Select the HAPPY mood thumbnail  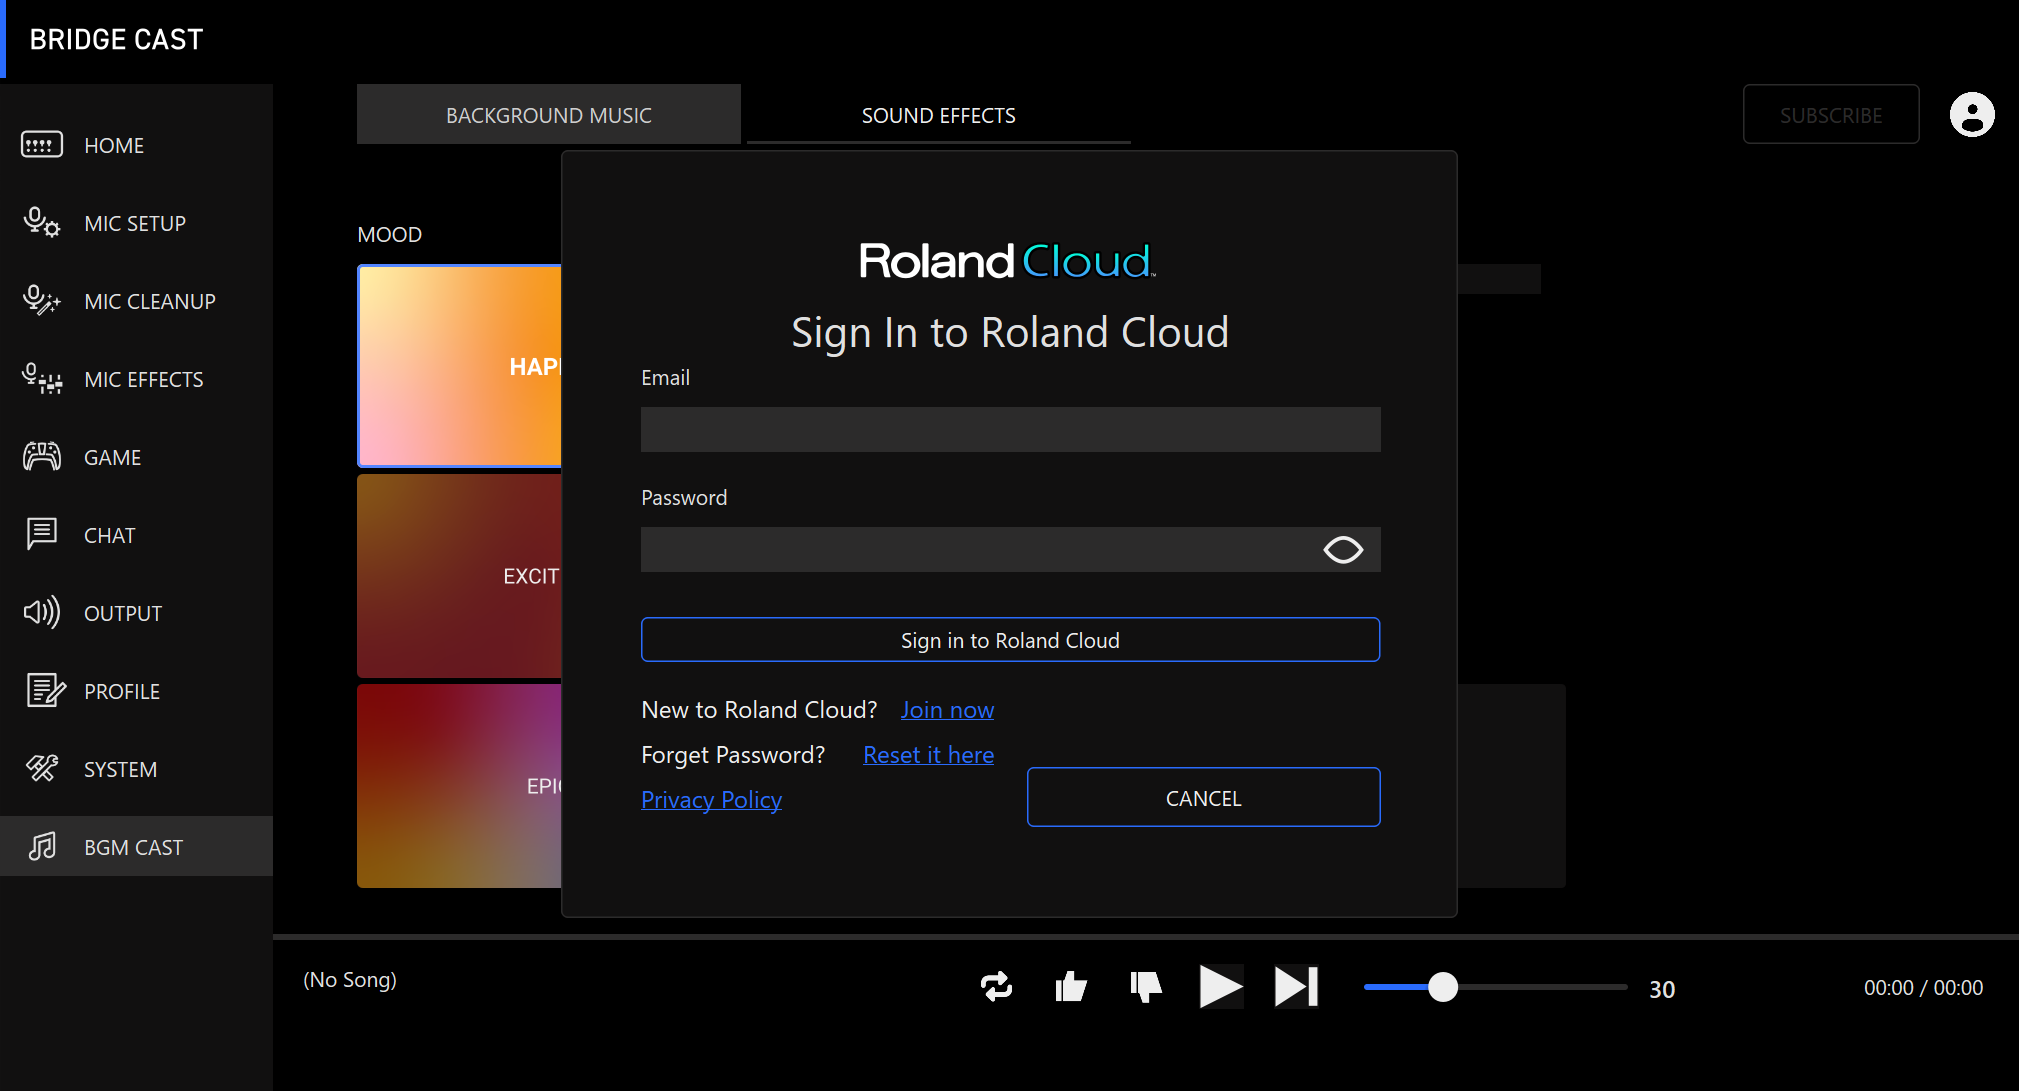pos(459,366)
